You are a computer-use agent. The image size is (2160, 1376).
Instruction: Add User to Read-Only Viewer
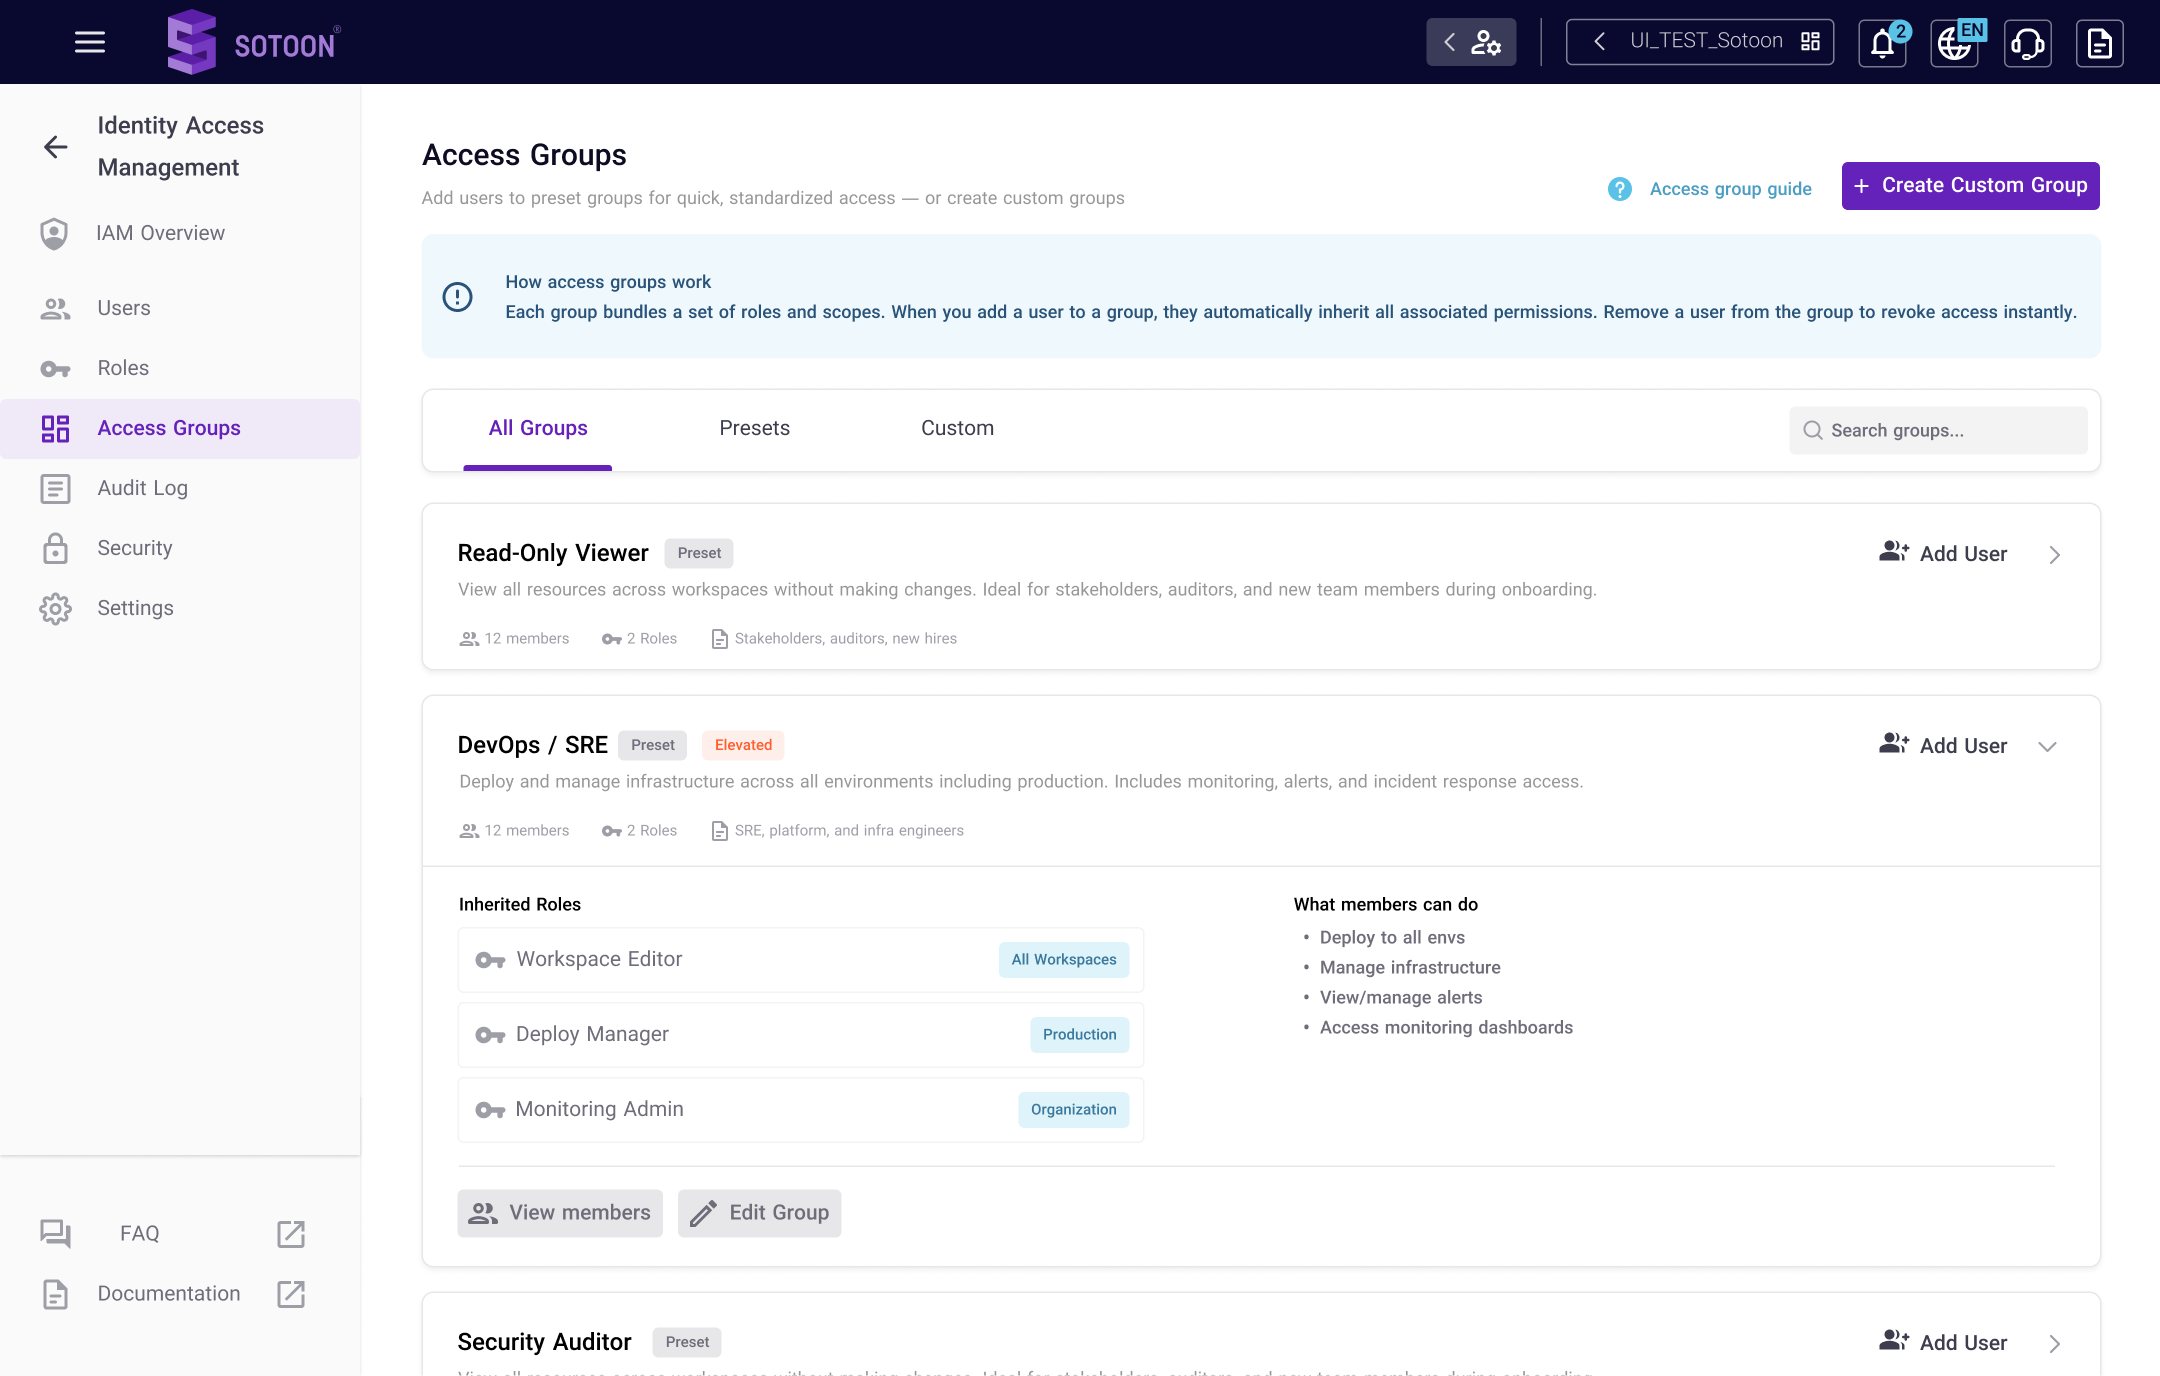click(1943, 553)
